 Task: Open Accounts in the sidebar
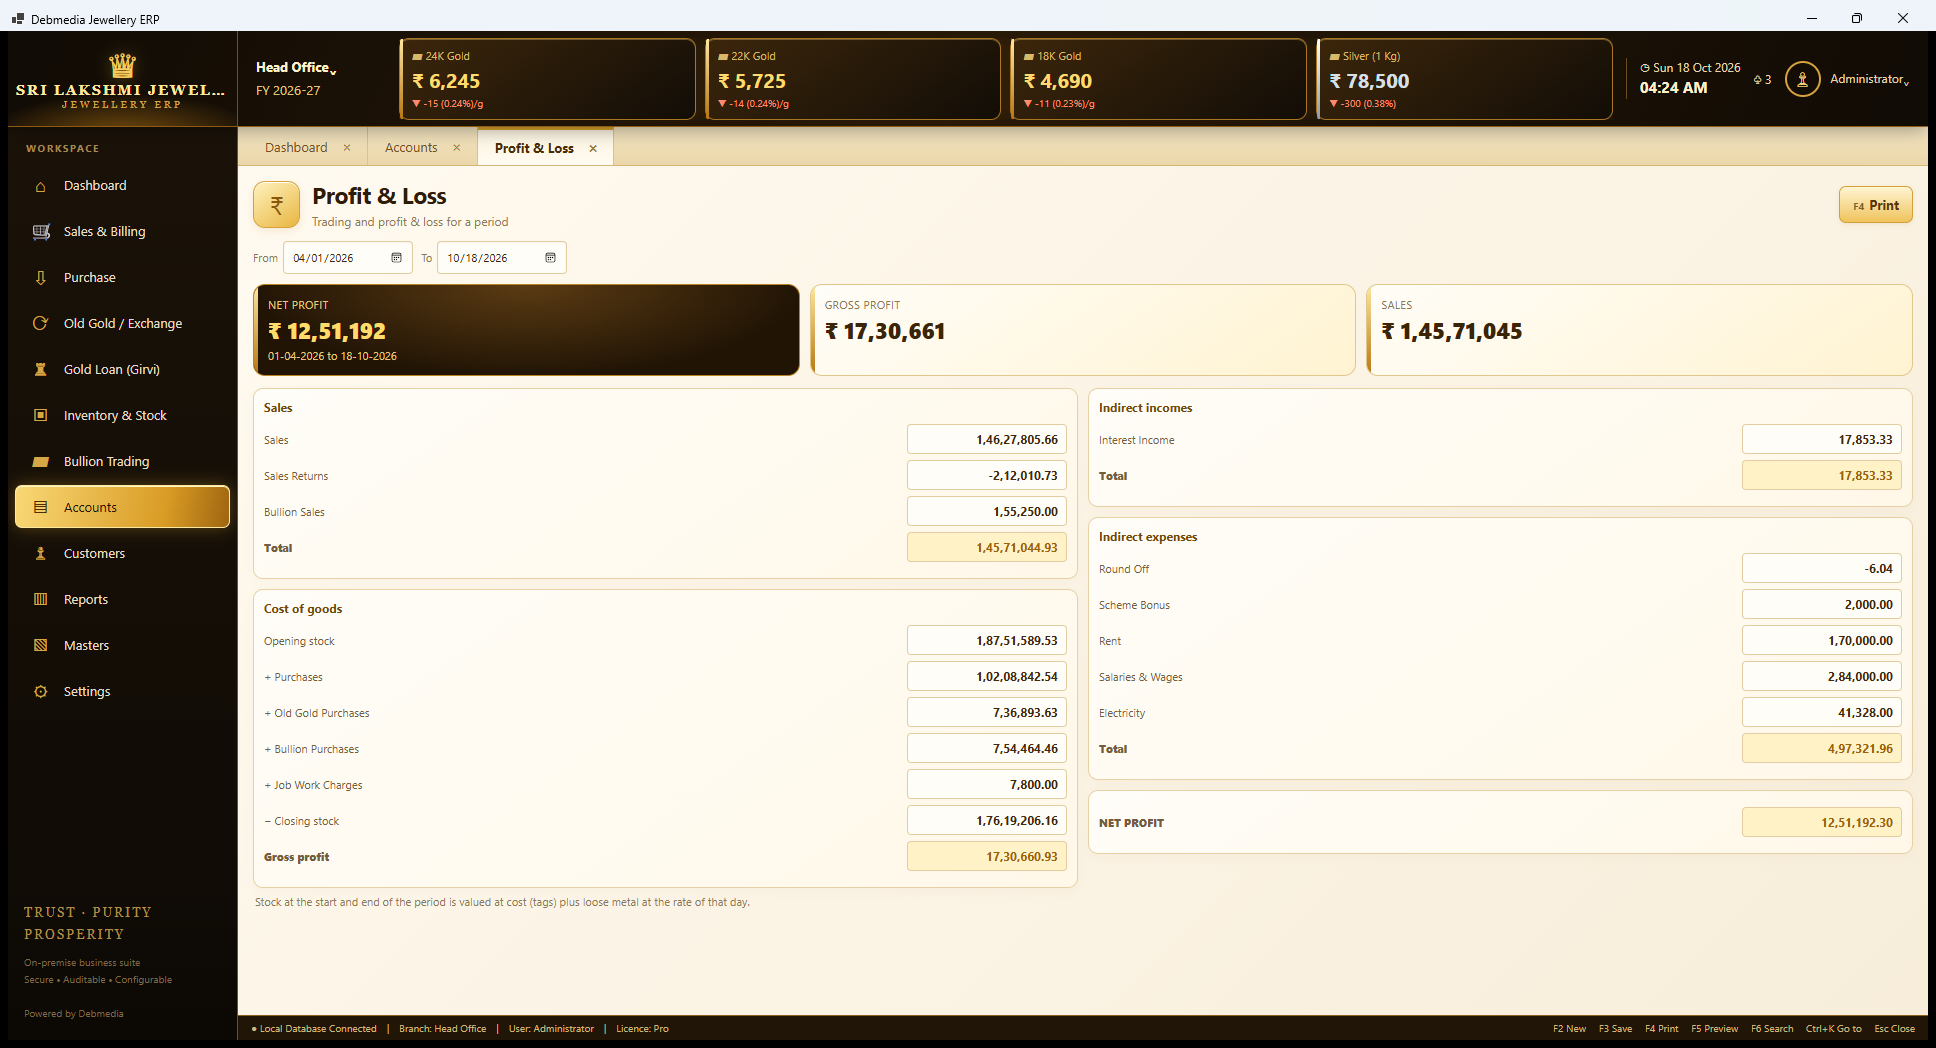pos(122,507)
